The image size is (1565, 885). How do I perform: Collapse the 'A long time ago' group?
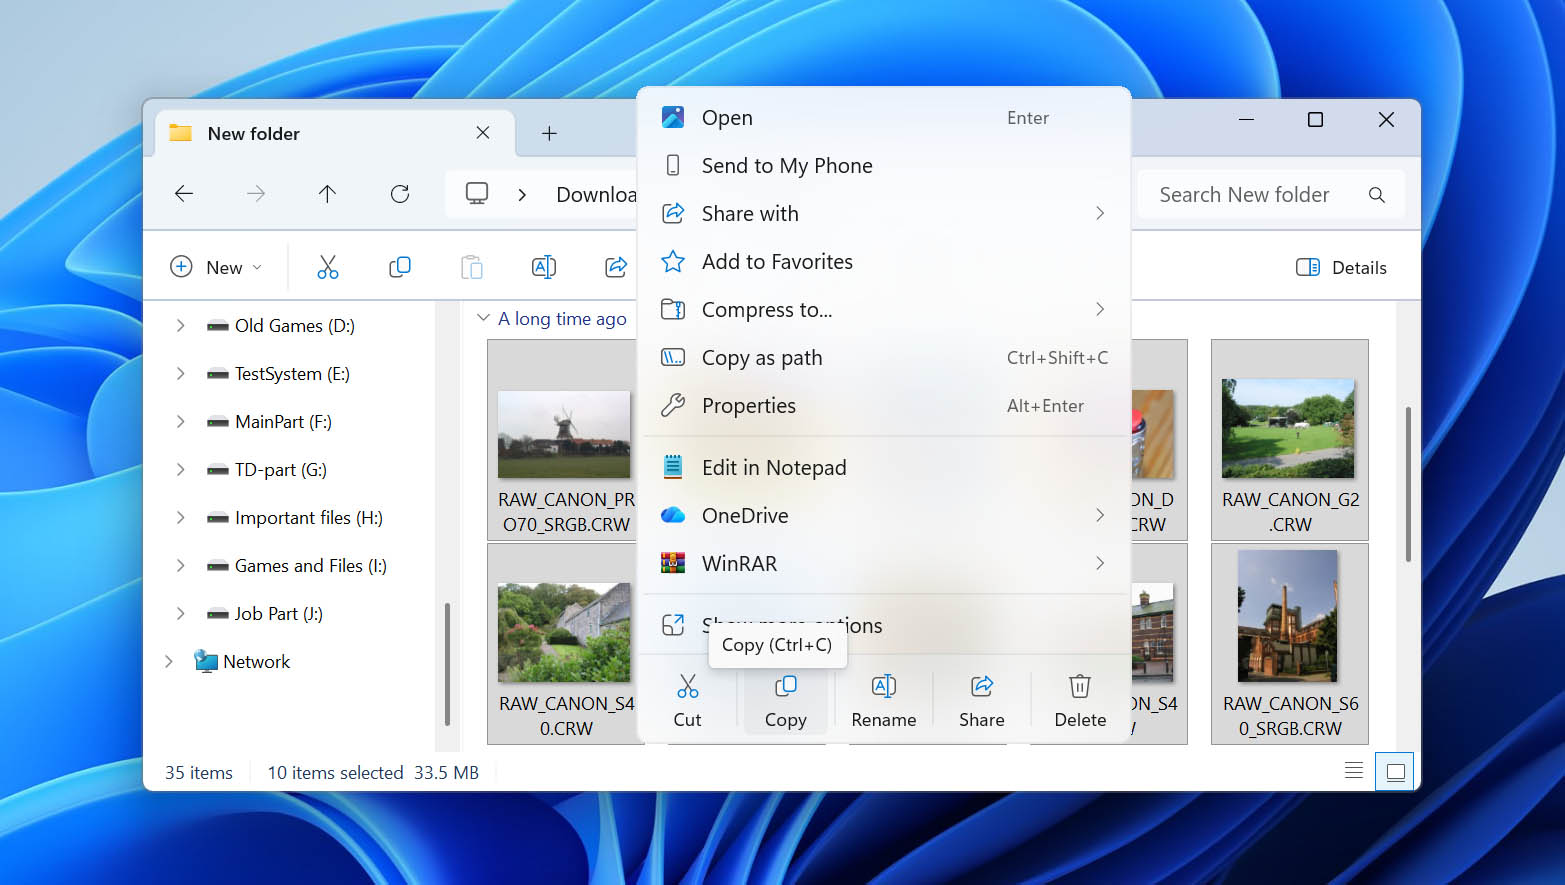point(483,318)
